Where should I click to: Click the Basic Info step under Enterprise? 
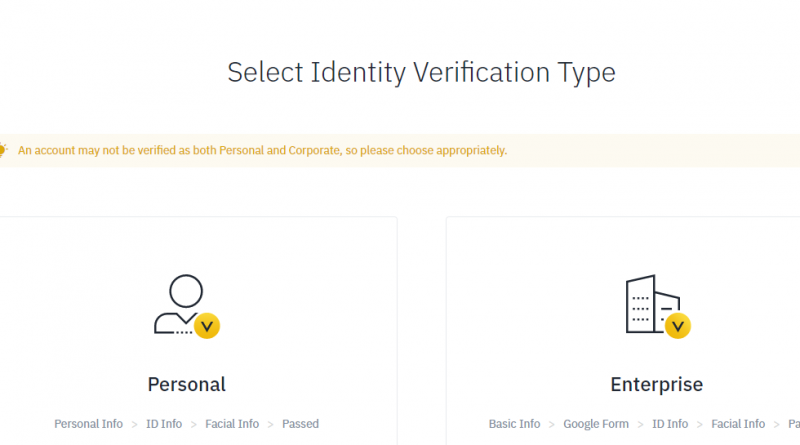click(514, 424)
